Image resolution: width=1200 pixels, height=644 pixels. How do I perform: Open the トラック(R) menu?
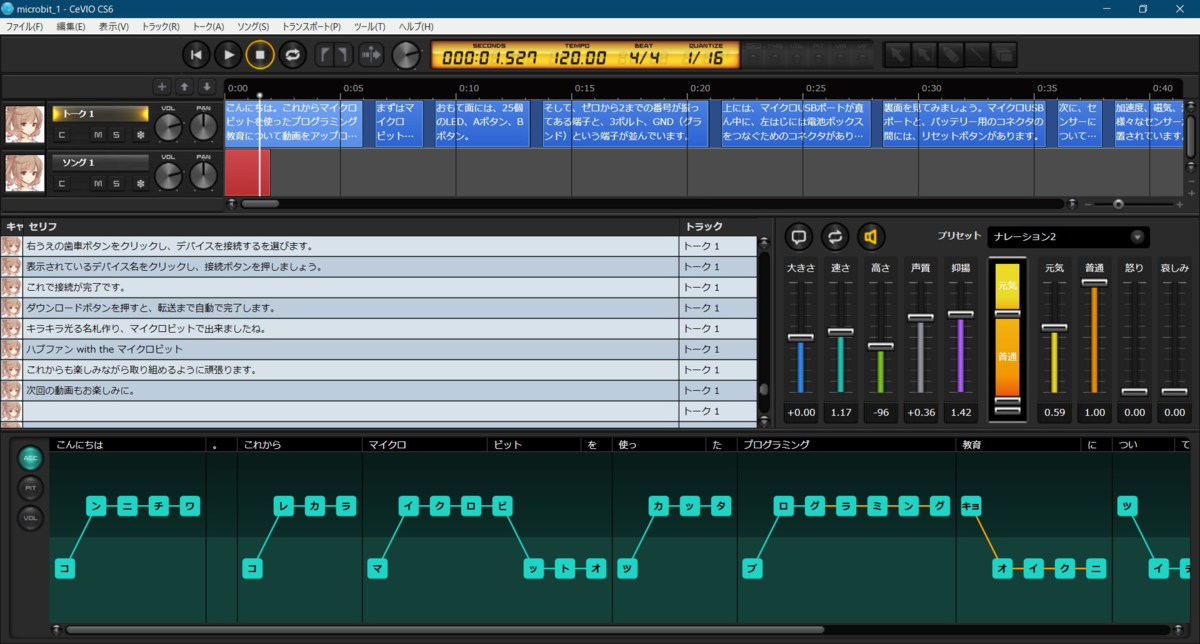point(161,26)
